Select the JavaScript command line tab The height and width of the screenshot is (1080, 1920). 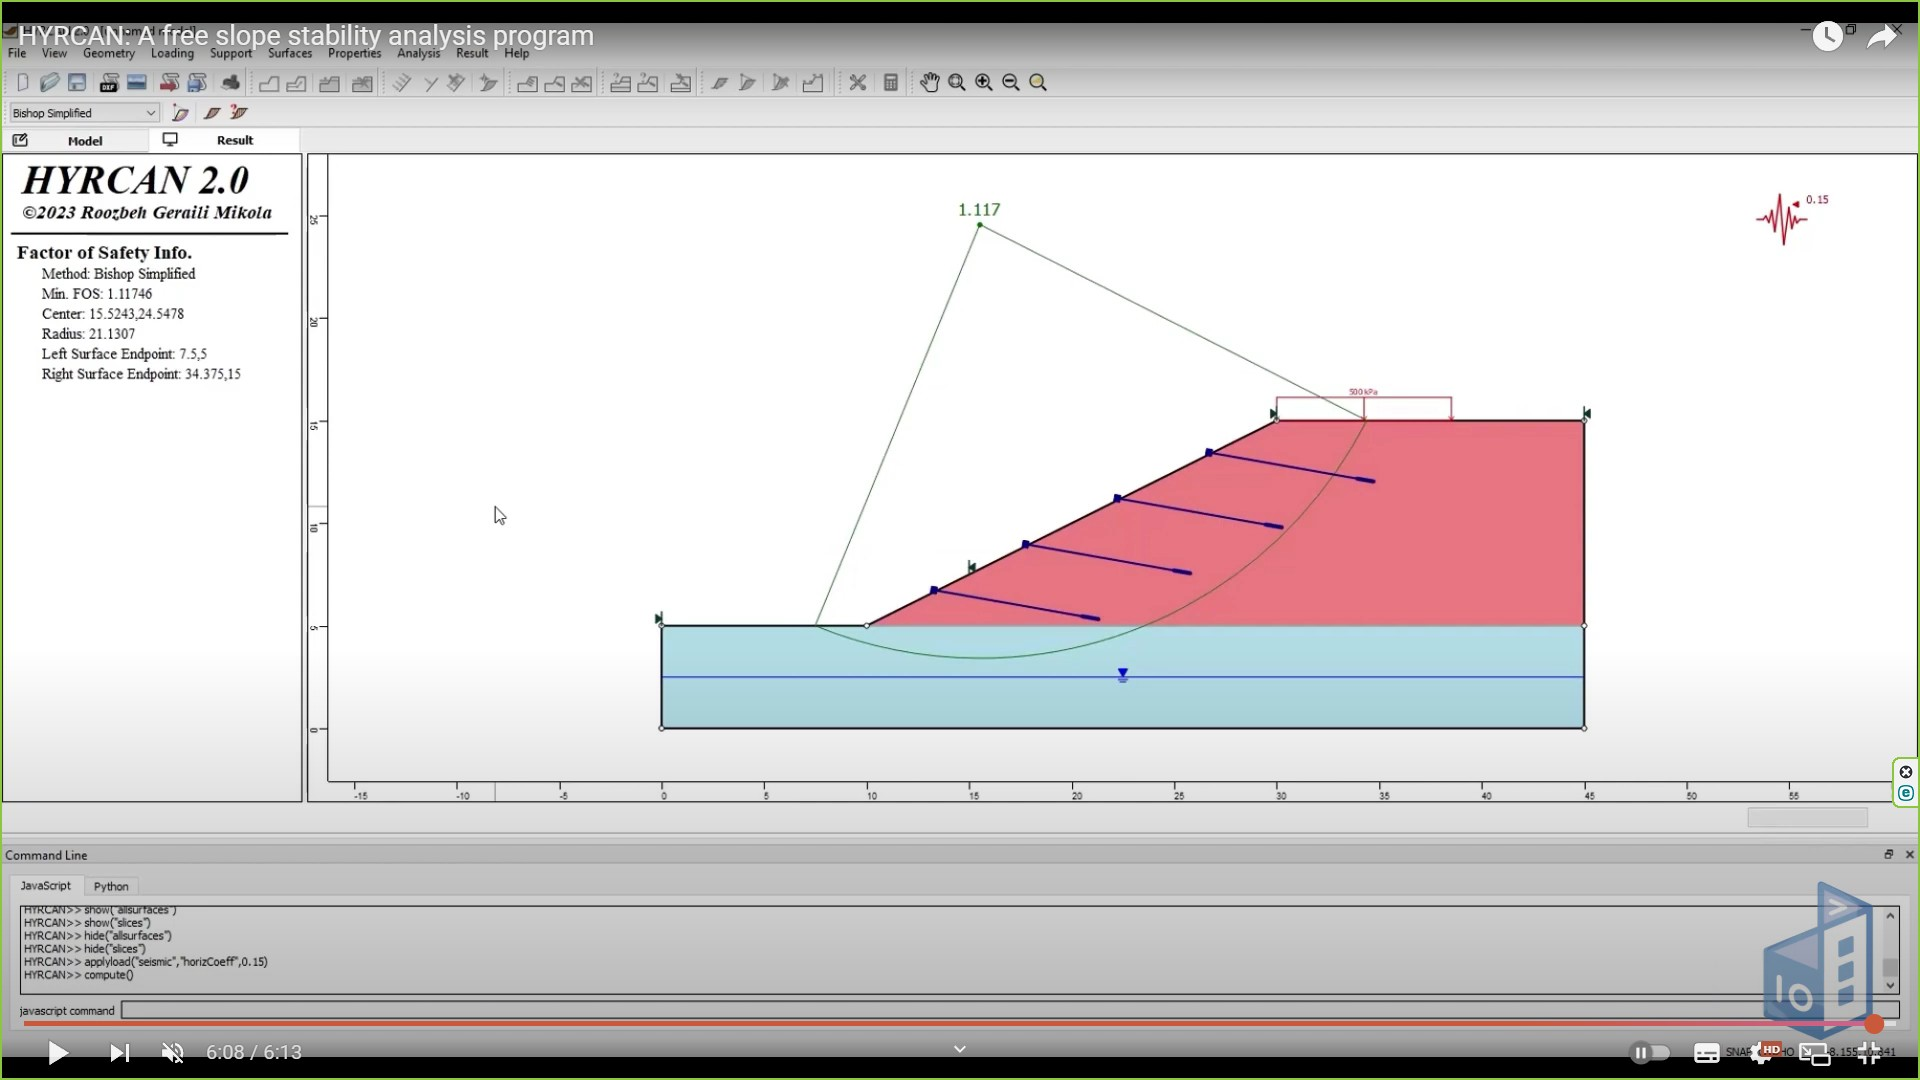tap(46, 886)
